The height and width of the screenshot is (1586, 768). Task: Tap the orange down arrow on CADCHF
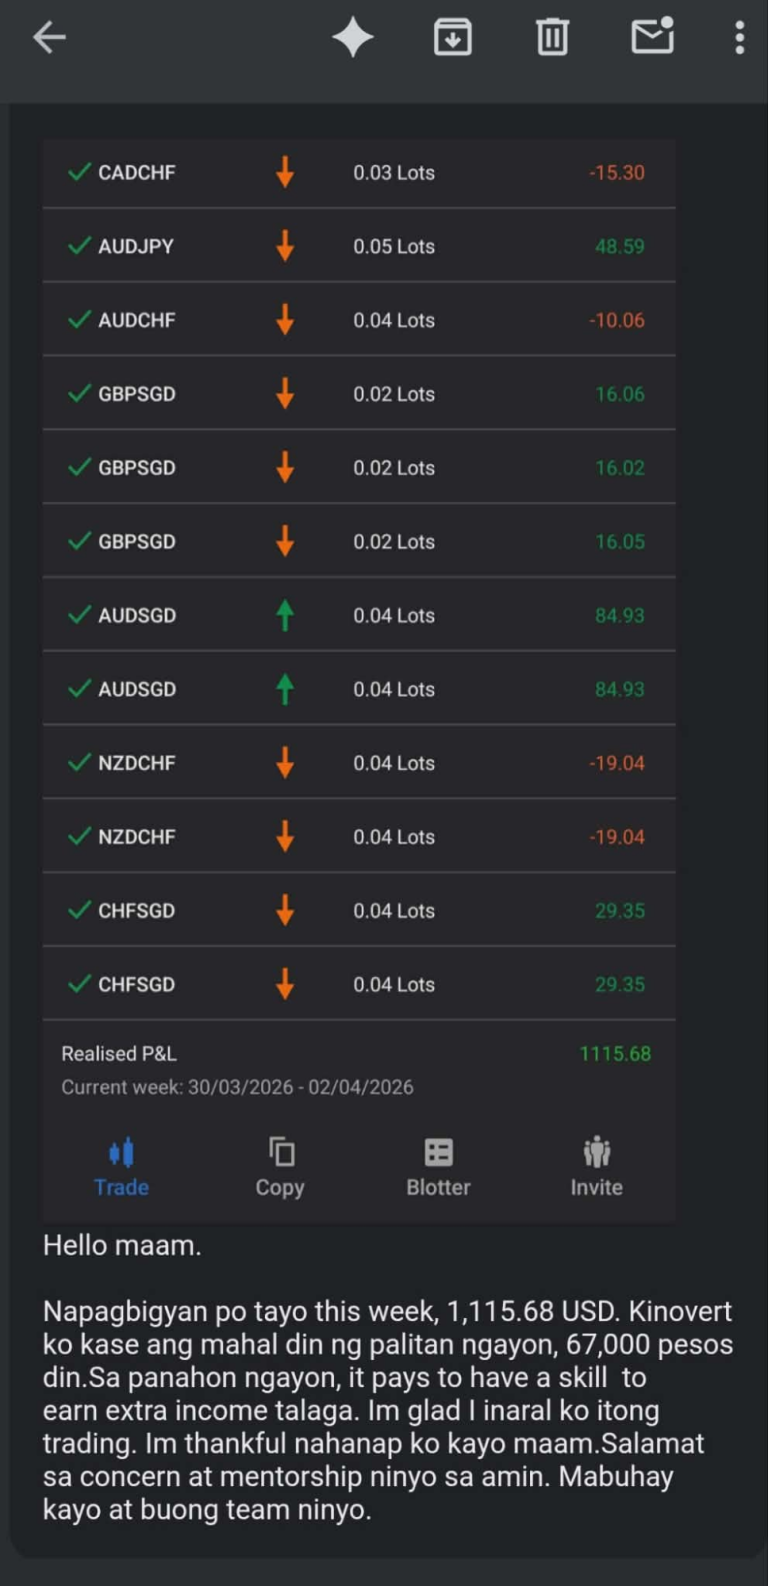coord(285,172)
